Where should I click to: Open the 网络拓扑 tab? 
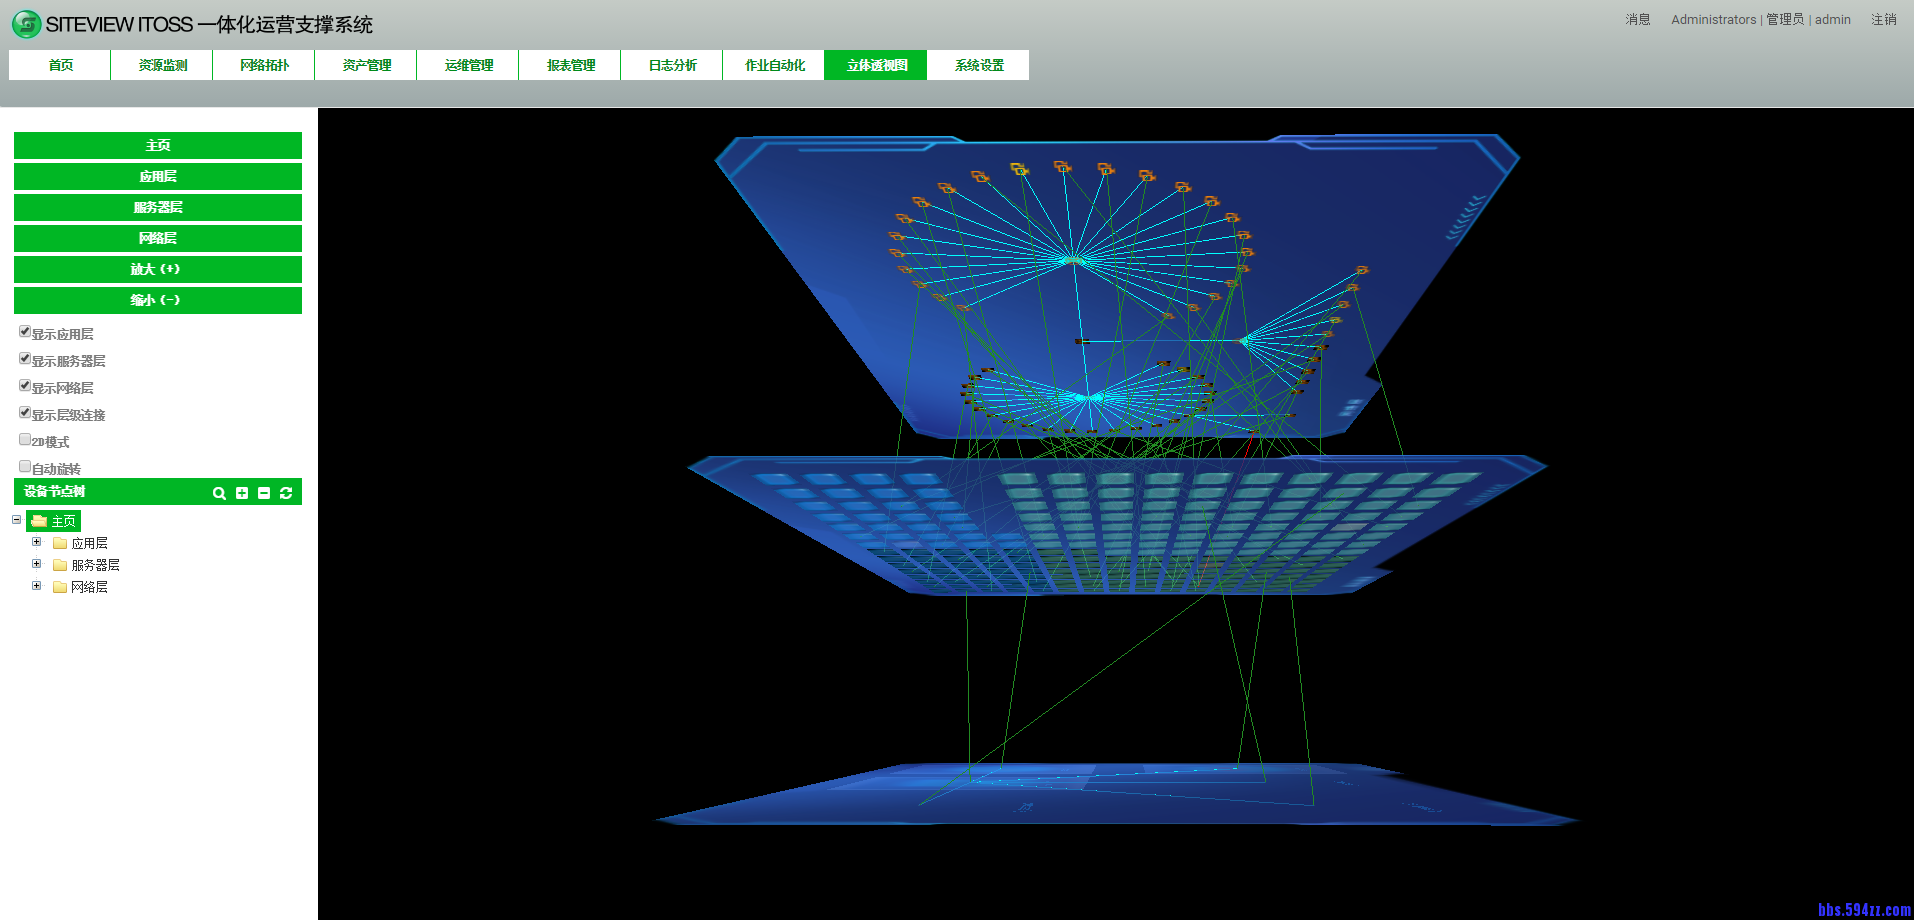(264, 65)
